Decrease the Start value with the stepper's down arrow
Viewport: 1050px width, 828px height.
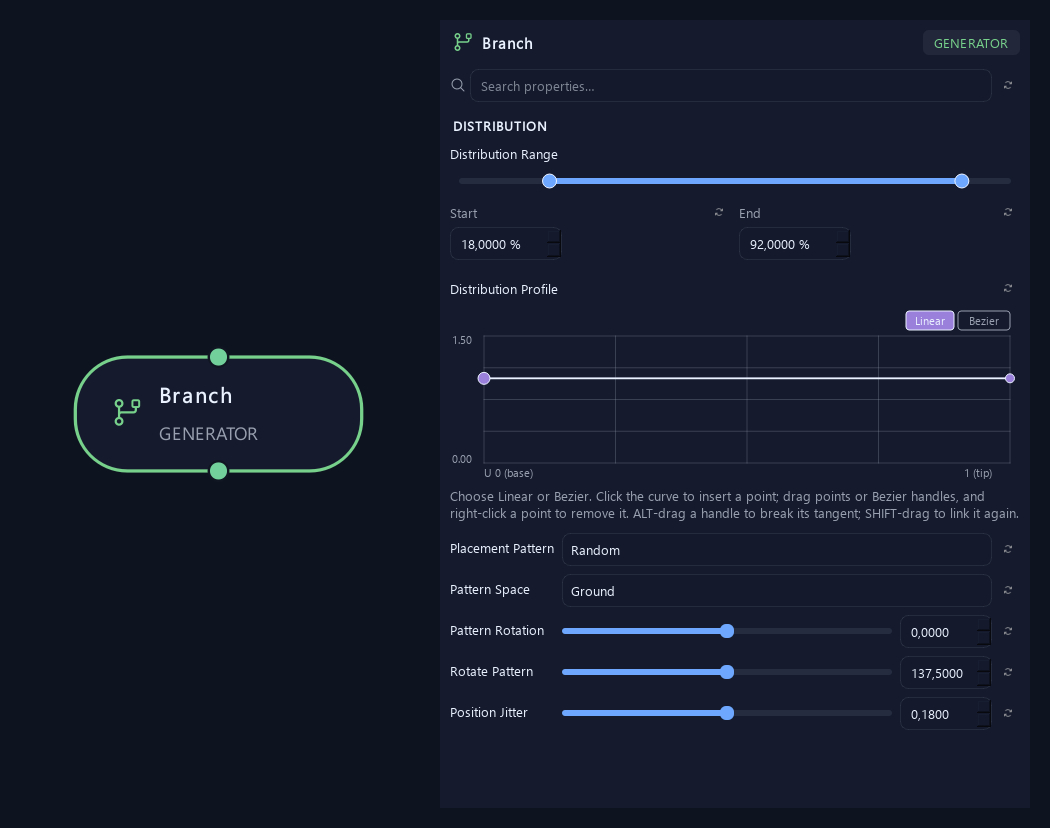(553, 251)
